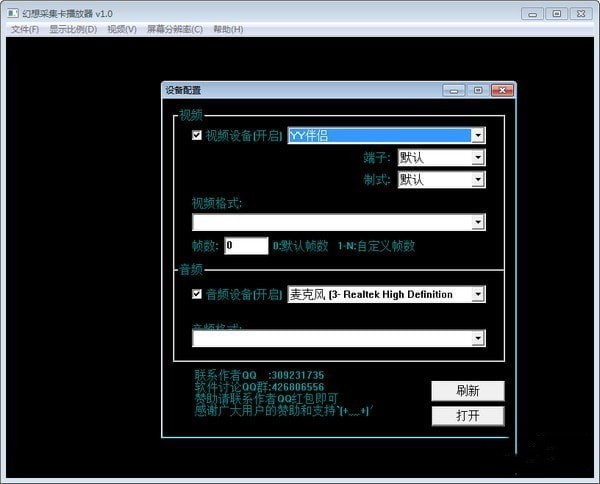Open the 文件(F) menu
Viewport: 600px width, 484px height.
[x=25, y=29]
